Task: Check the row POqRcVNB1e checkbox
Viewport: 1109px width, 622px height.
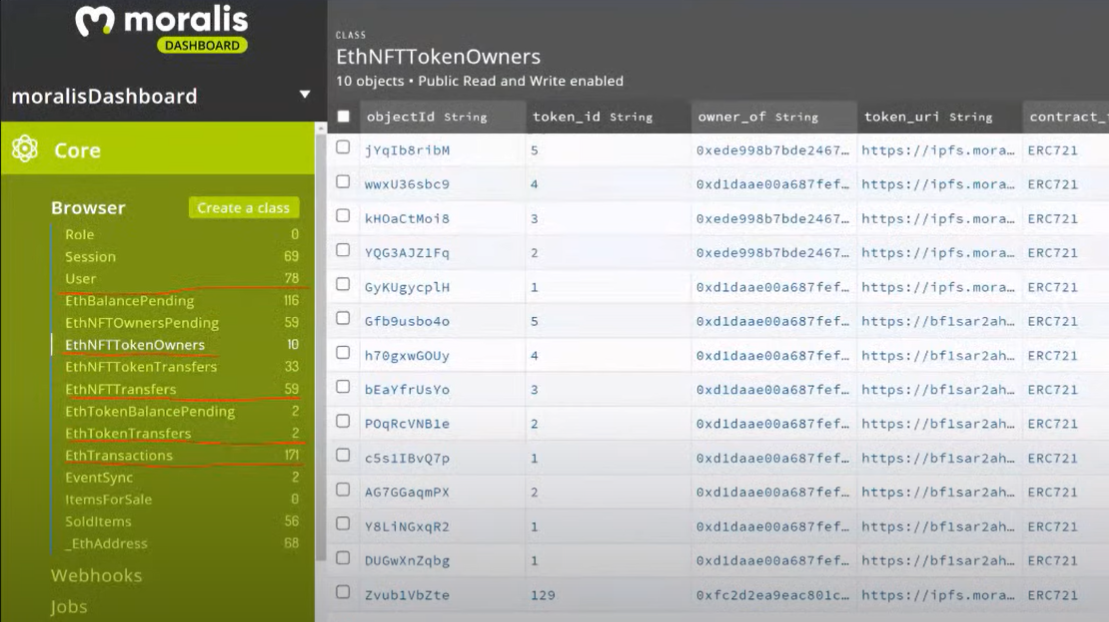Action: pyautogui.click(x=343, y=421)
